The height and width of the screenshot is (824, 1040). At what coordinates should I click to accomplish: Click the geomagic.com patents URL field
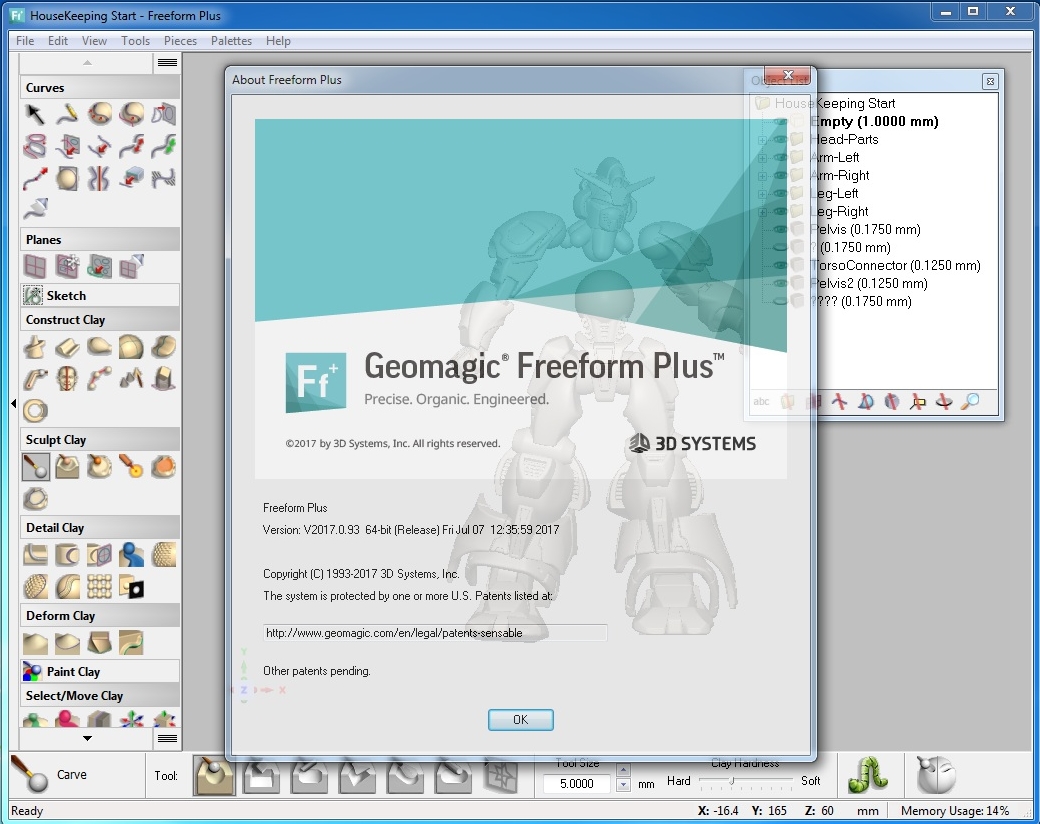434,633
